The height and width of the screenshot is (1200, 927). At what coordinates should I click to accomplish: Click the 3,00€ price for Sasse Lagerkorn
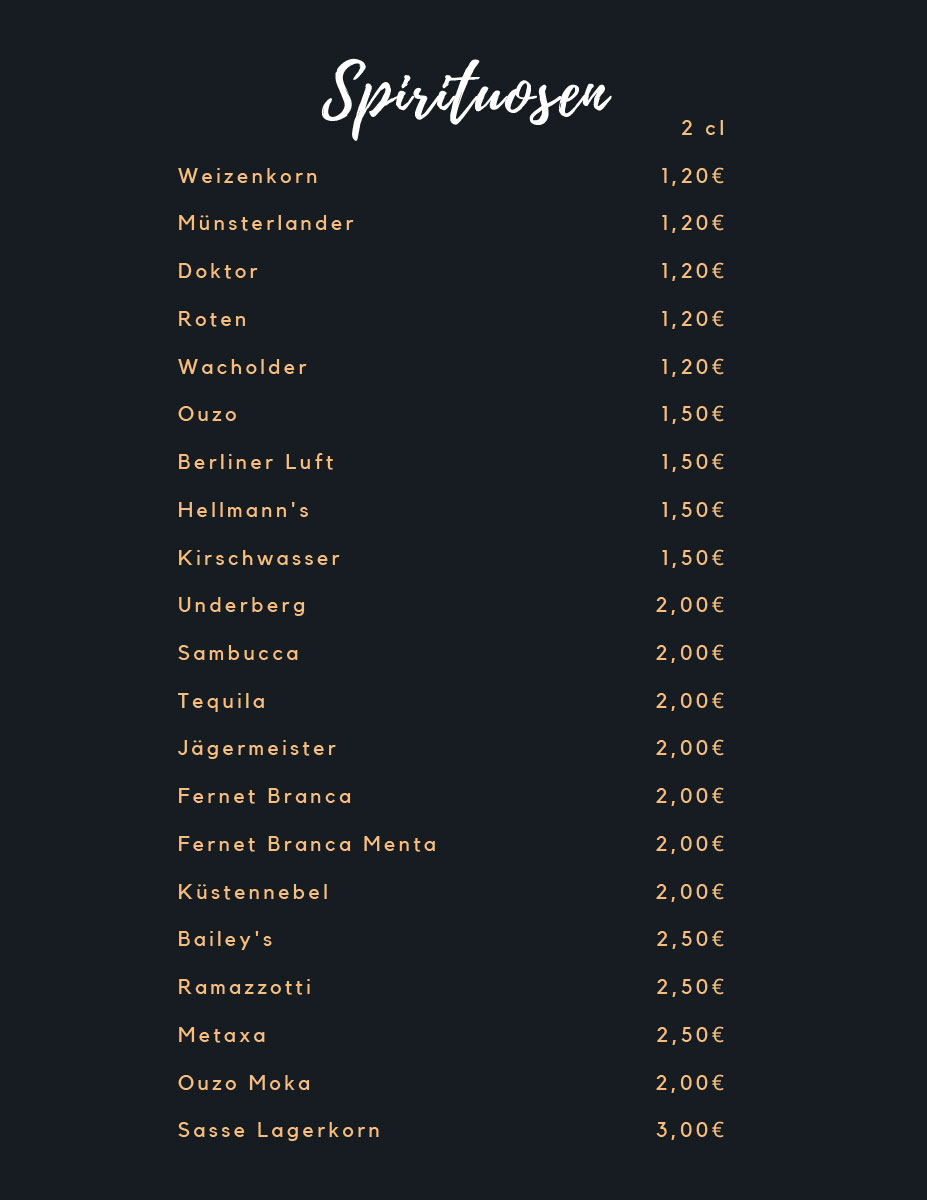point(690,1131)
